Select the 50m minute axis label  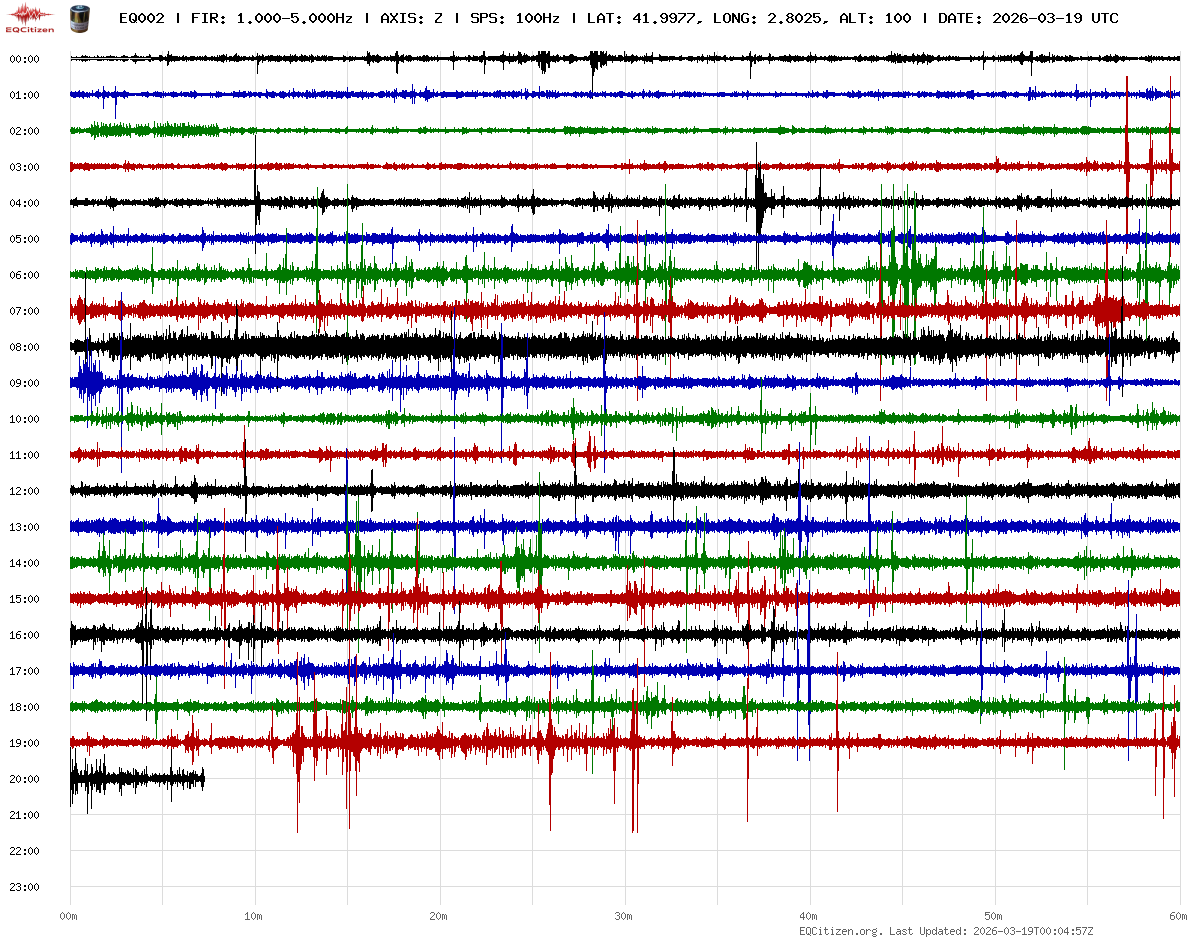click(994, 916)
